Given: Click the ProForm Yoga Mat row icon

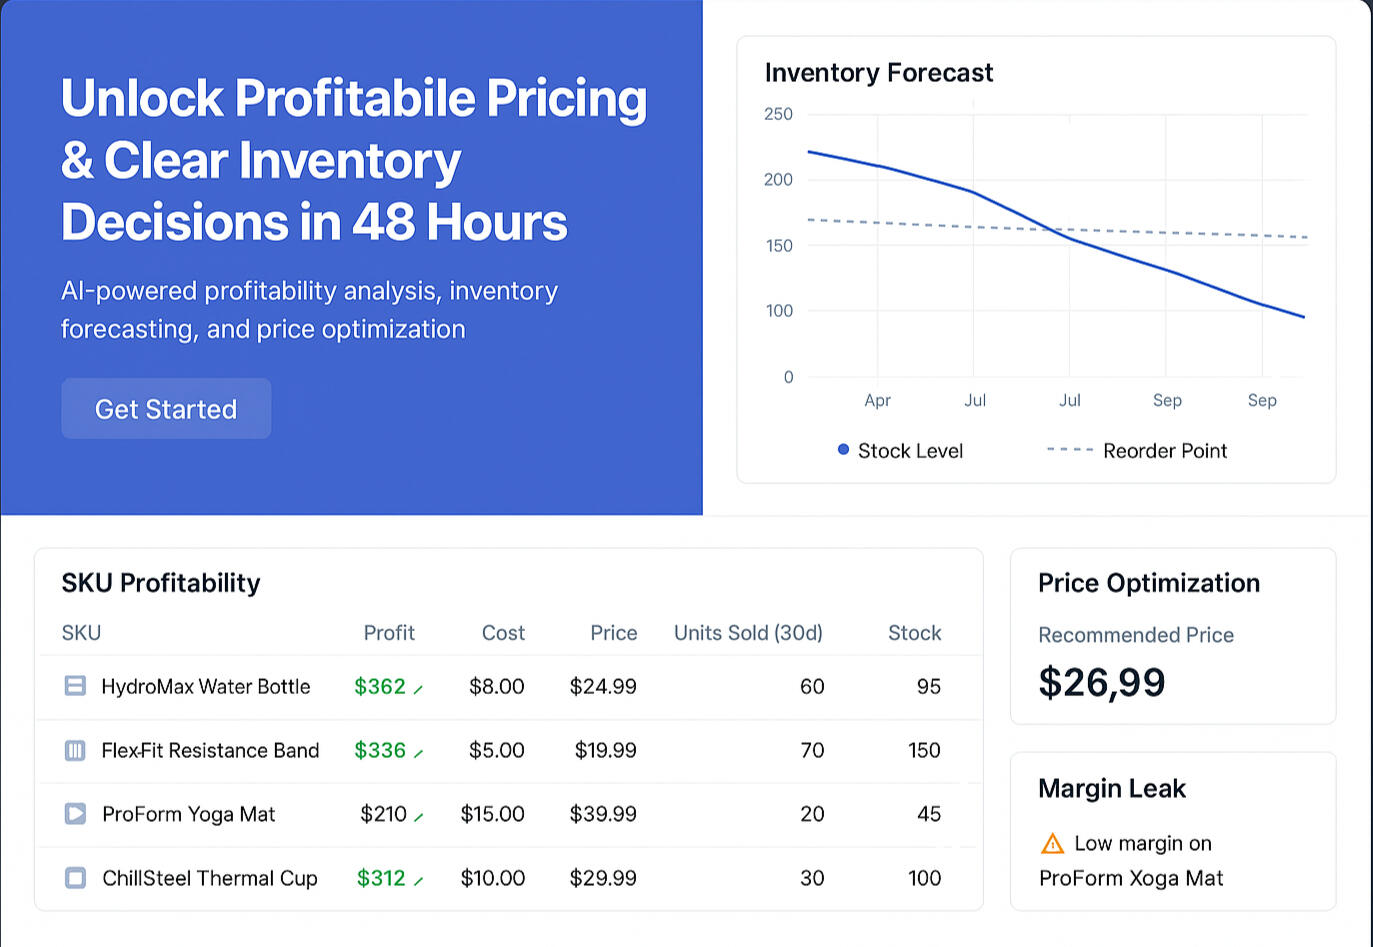Looking at the screenshot, I should click(x=75, y=814).
